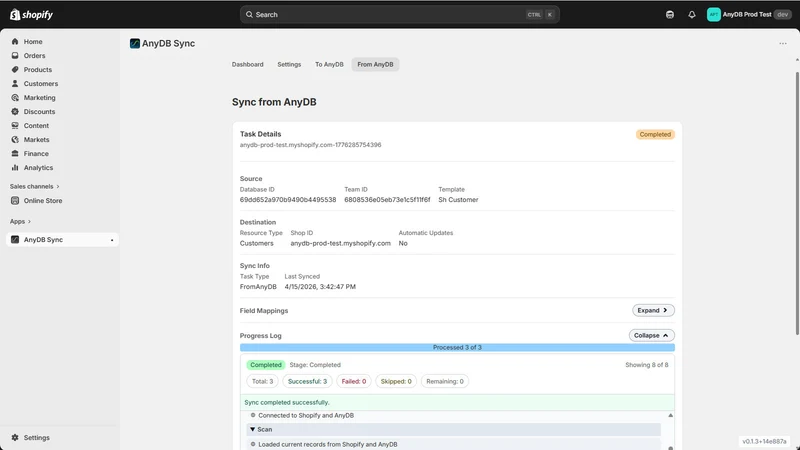Screen dimensions: 800x450
Task: Click the log panel scroll-up arrow
Action: pyautogui.click(x=670, y=415)
